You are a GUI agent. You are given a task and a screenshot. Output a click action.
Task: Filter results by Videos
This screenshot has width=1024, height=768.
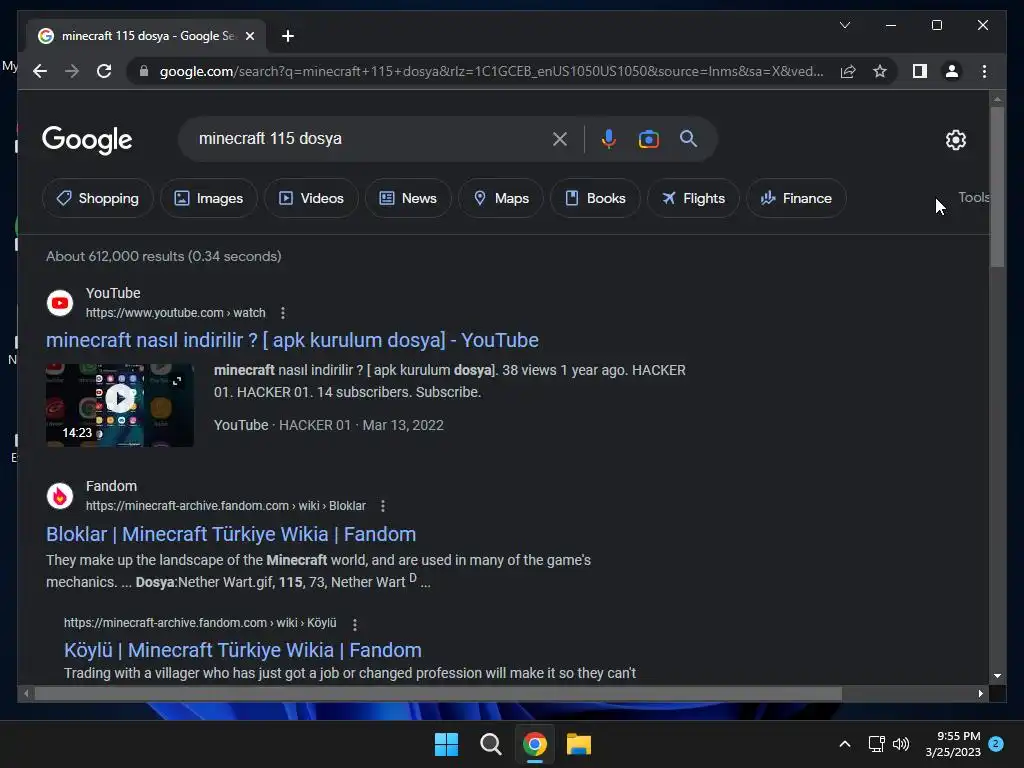(312, 198)
